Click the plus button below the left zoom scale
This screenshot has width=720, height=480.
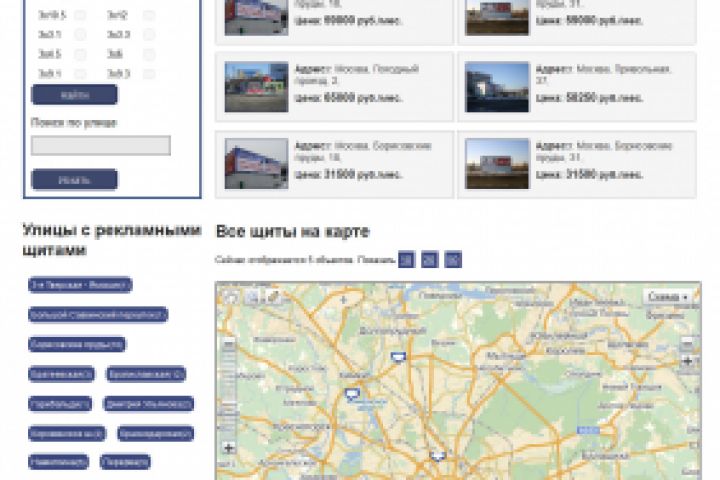(x=228, y=447)
